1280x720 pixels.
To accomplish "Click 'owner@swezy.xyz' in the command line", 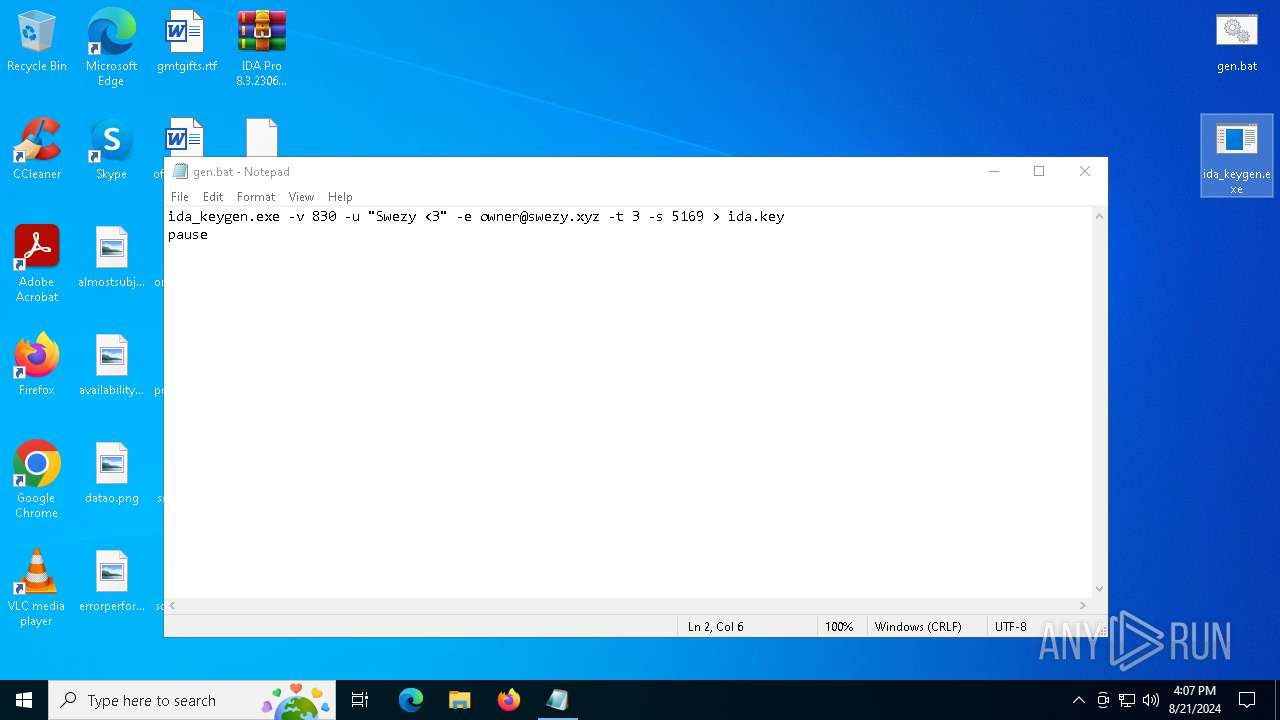I will (540, 217).
